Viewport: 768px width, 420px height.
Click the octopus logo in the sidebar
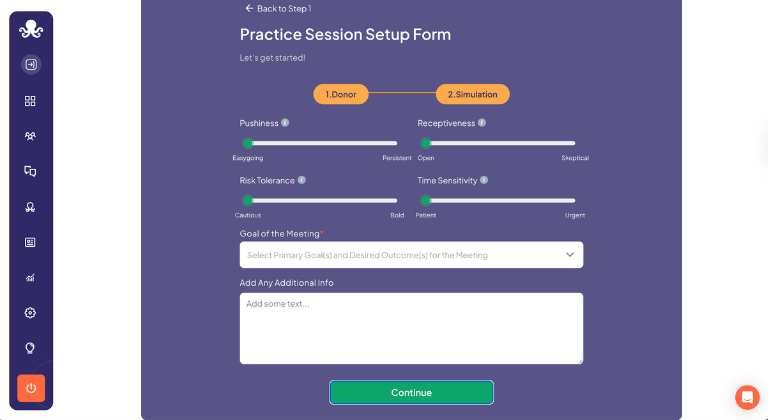[x=31, y=30]
